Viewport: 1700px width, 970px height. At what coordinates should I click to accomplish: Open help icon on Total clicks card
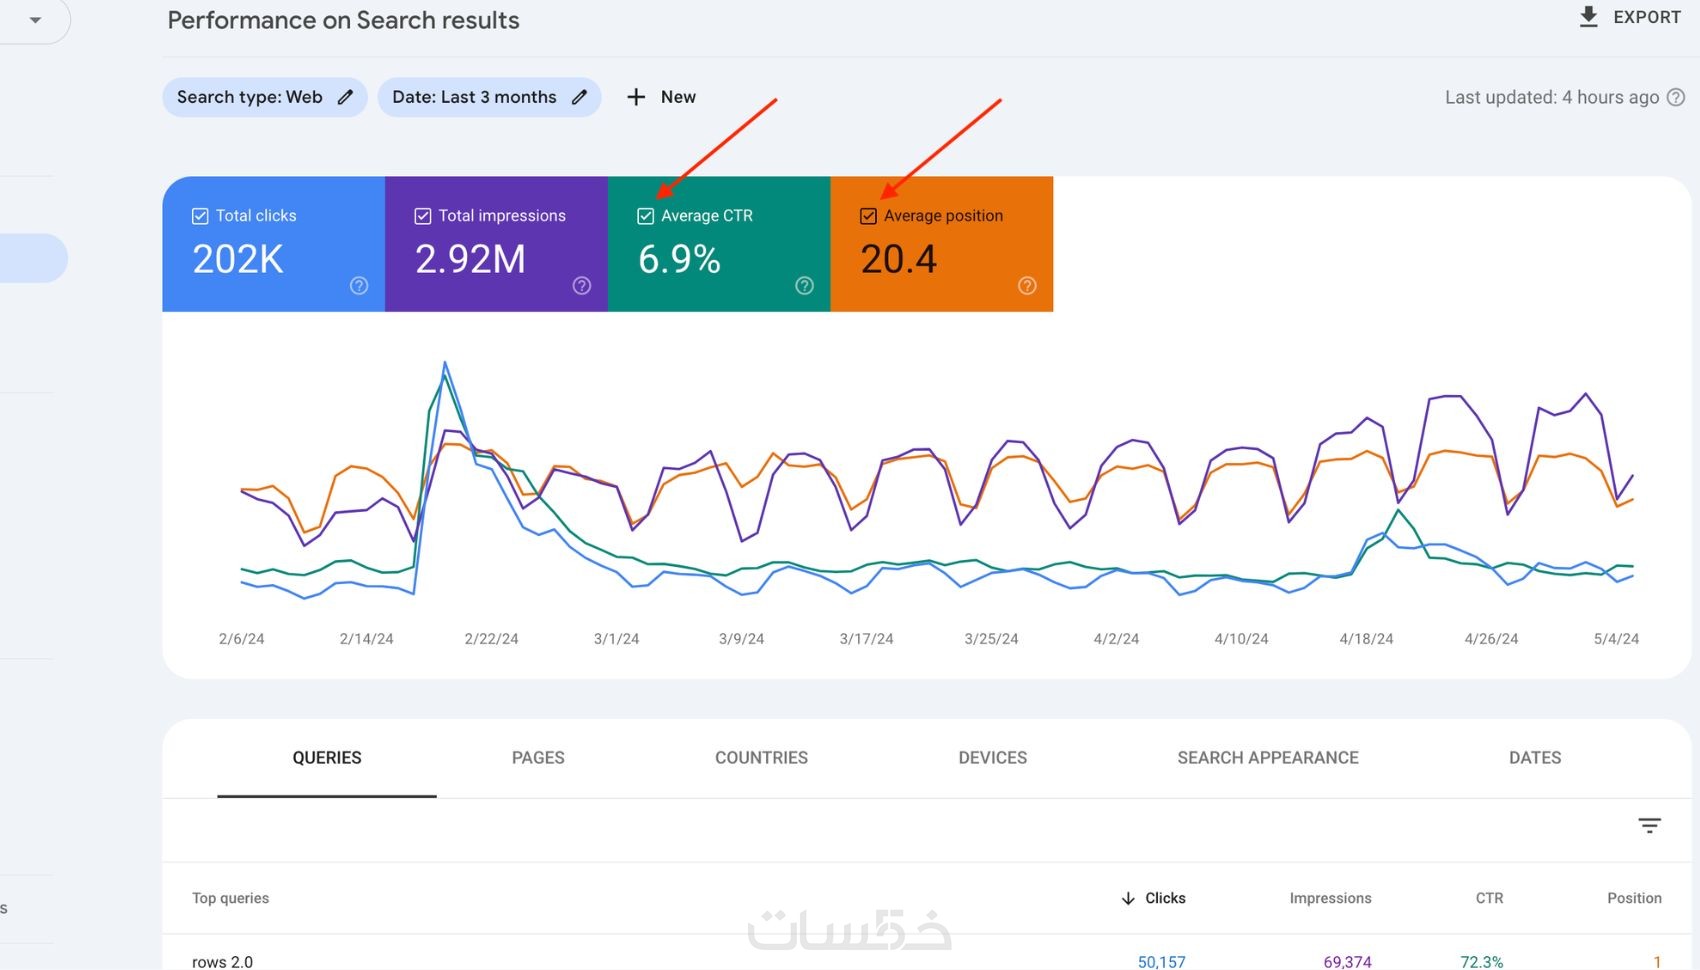click(x=359, y=286)
